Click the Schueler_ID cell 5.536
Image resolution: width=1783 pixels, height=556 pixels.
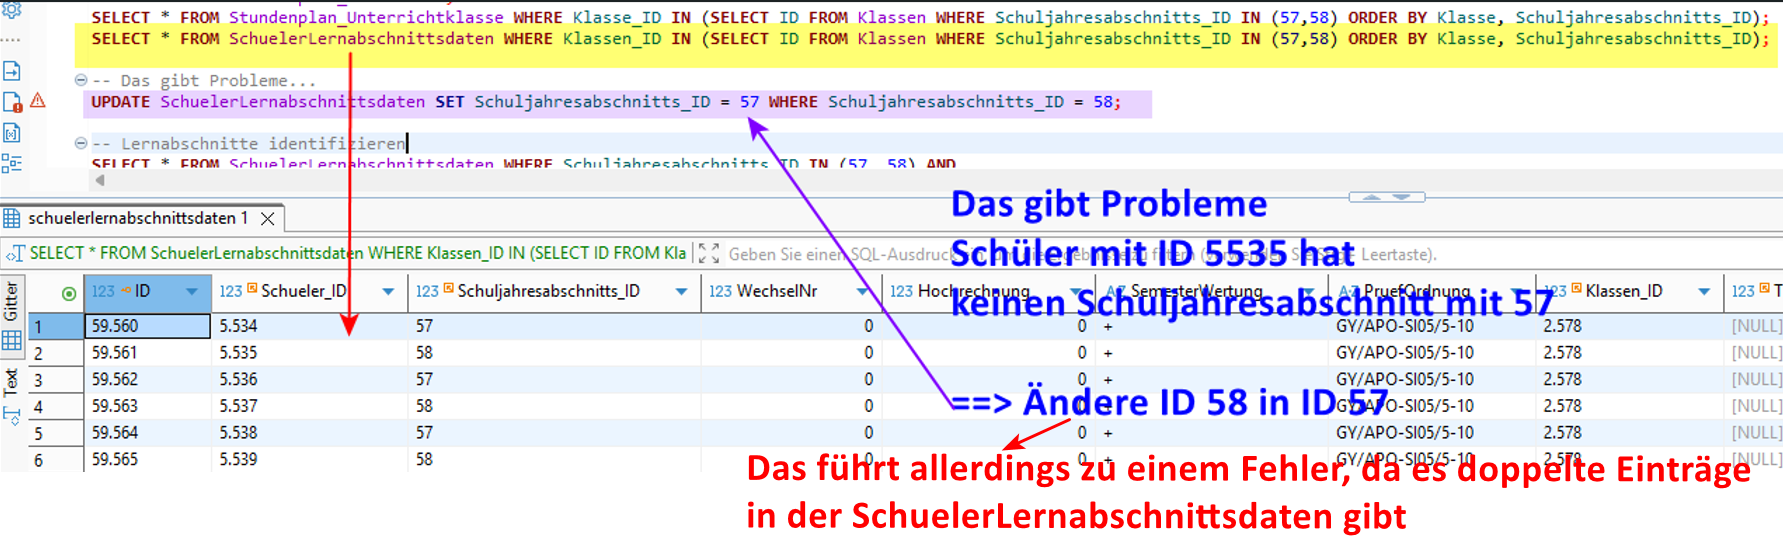tap(309, 380)
